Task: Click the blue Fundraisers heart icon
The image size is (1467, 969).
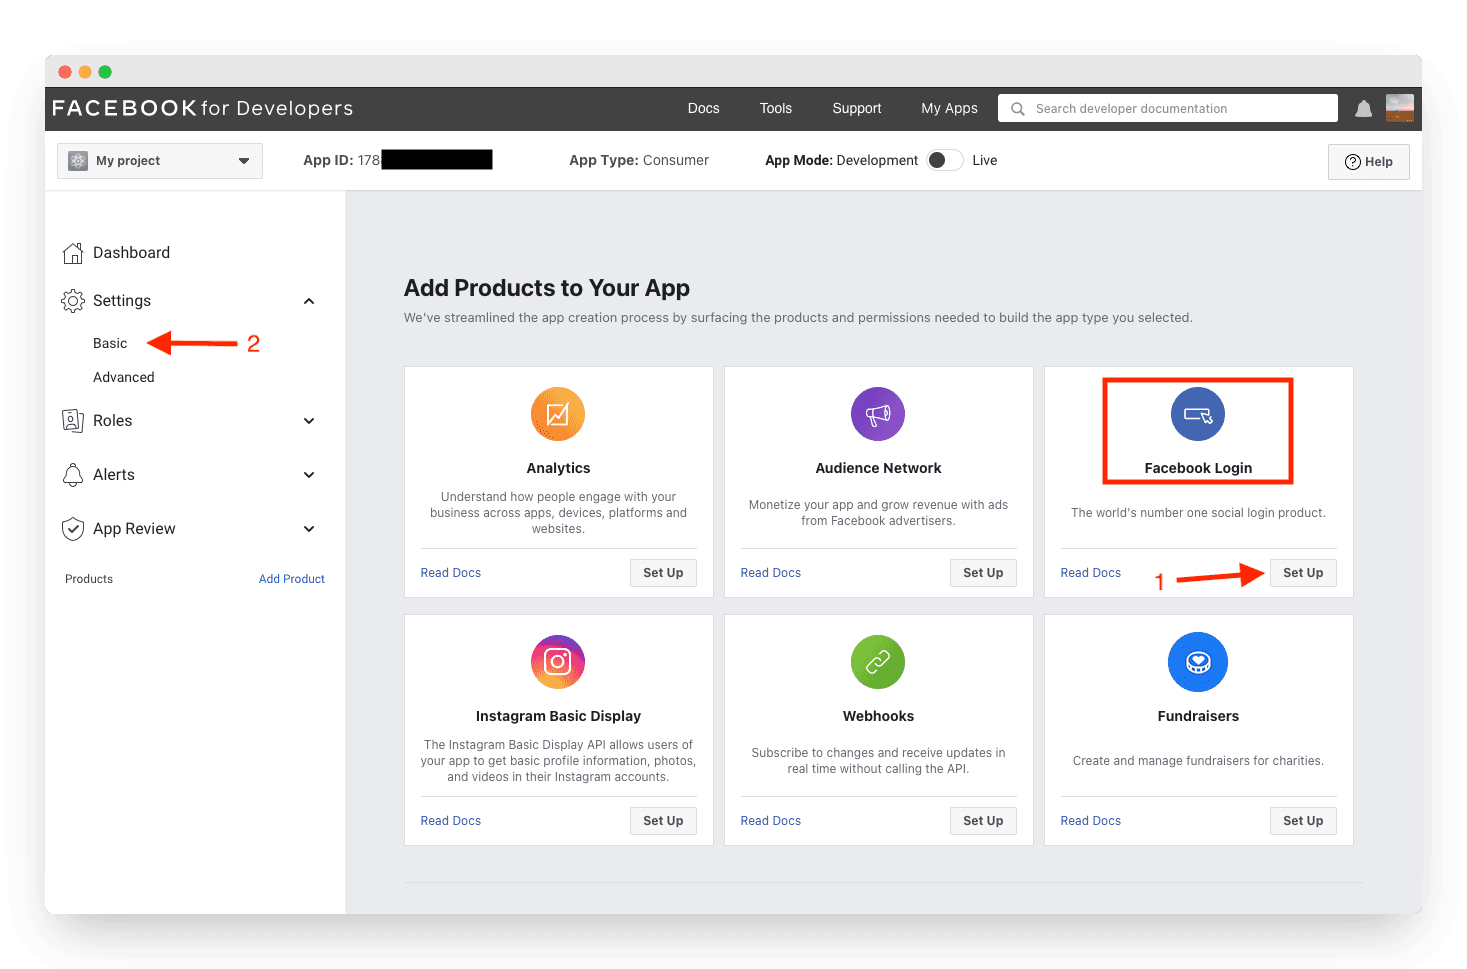Action: click(x=1198, y=662)
